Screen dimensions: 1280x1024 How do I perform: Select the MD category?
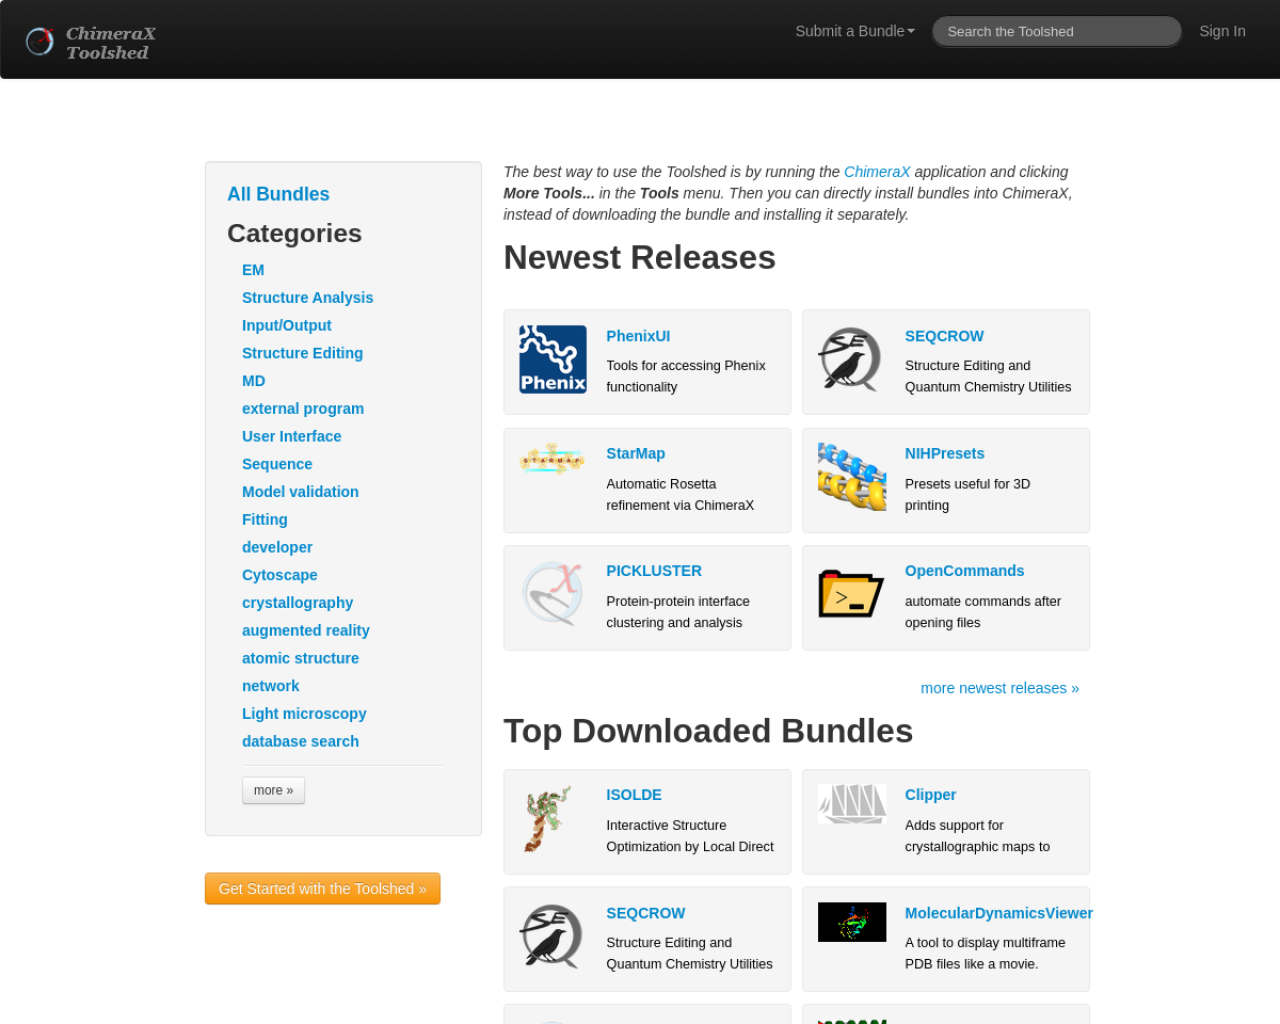[253, 381]
